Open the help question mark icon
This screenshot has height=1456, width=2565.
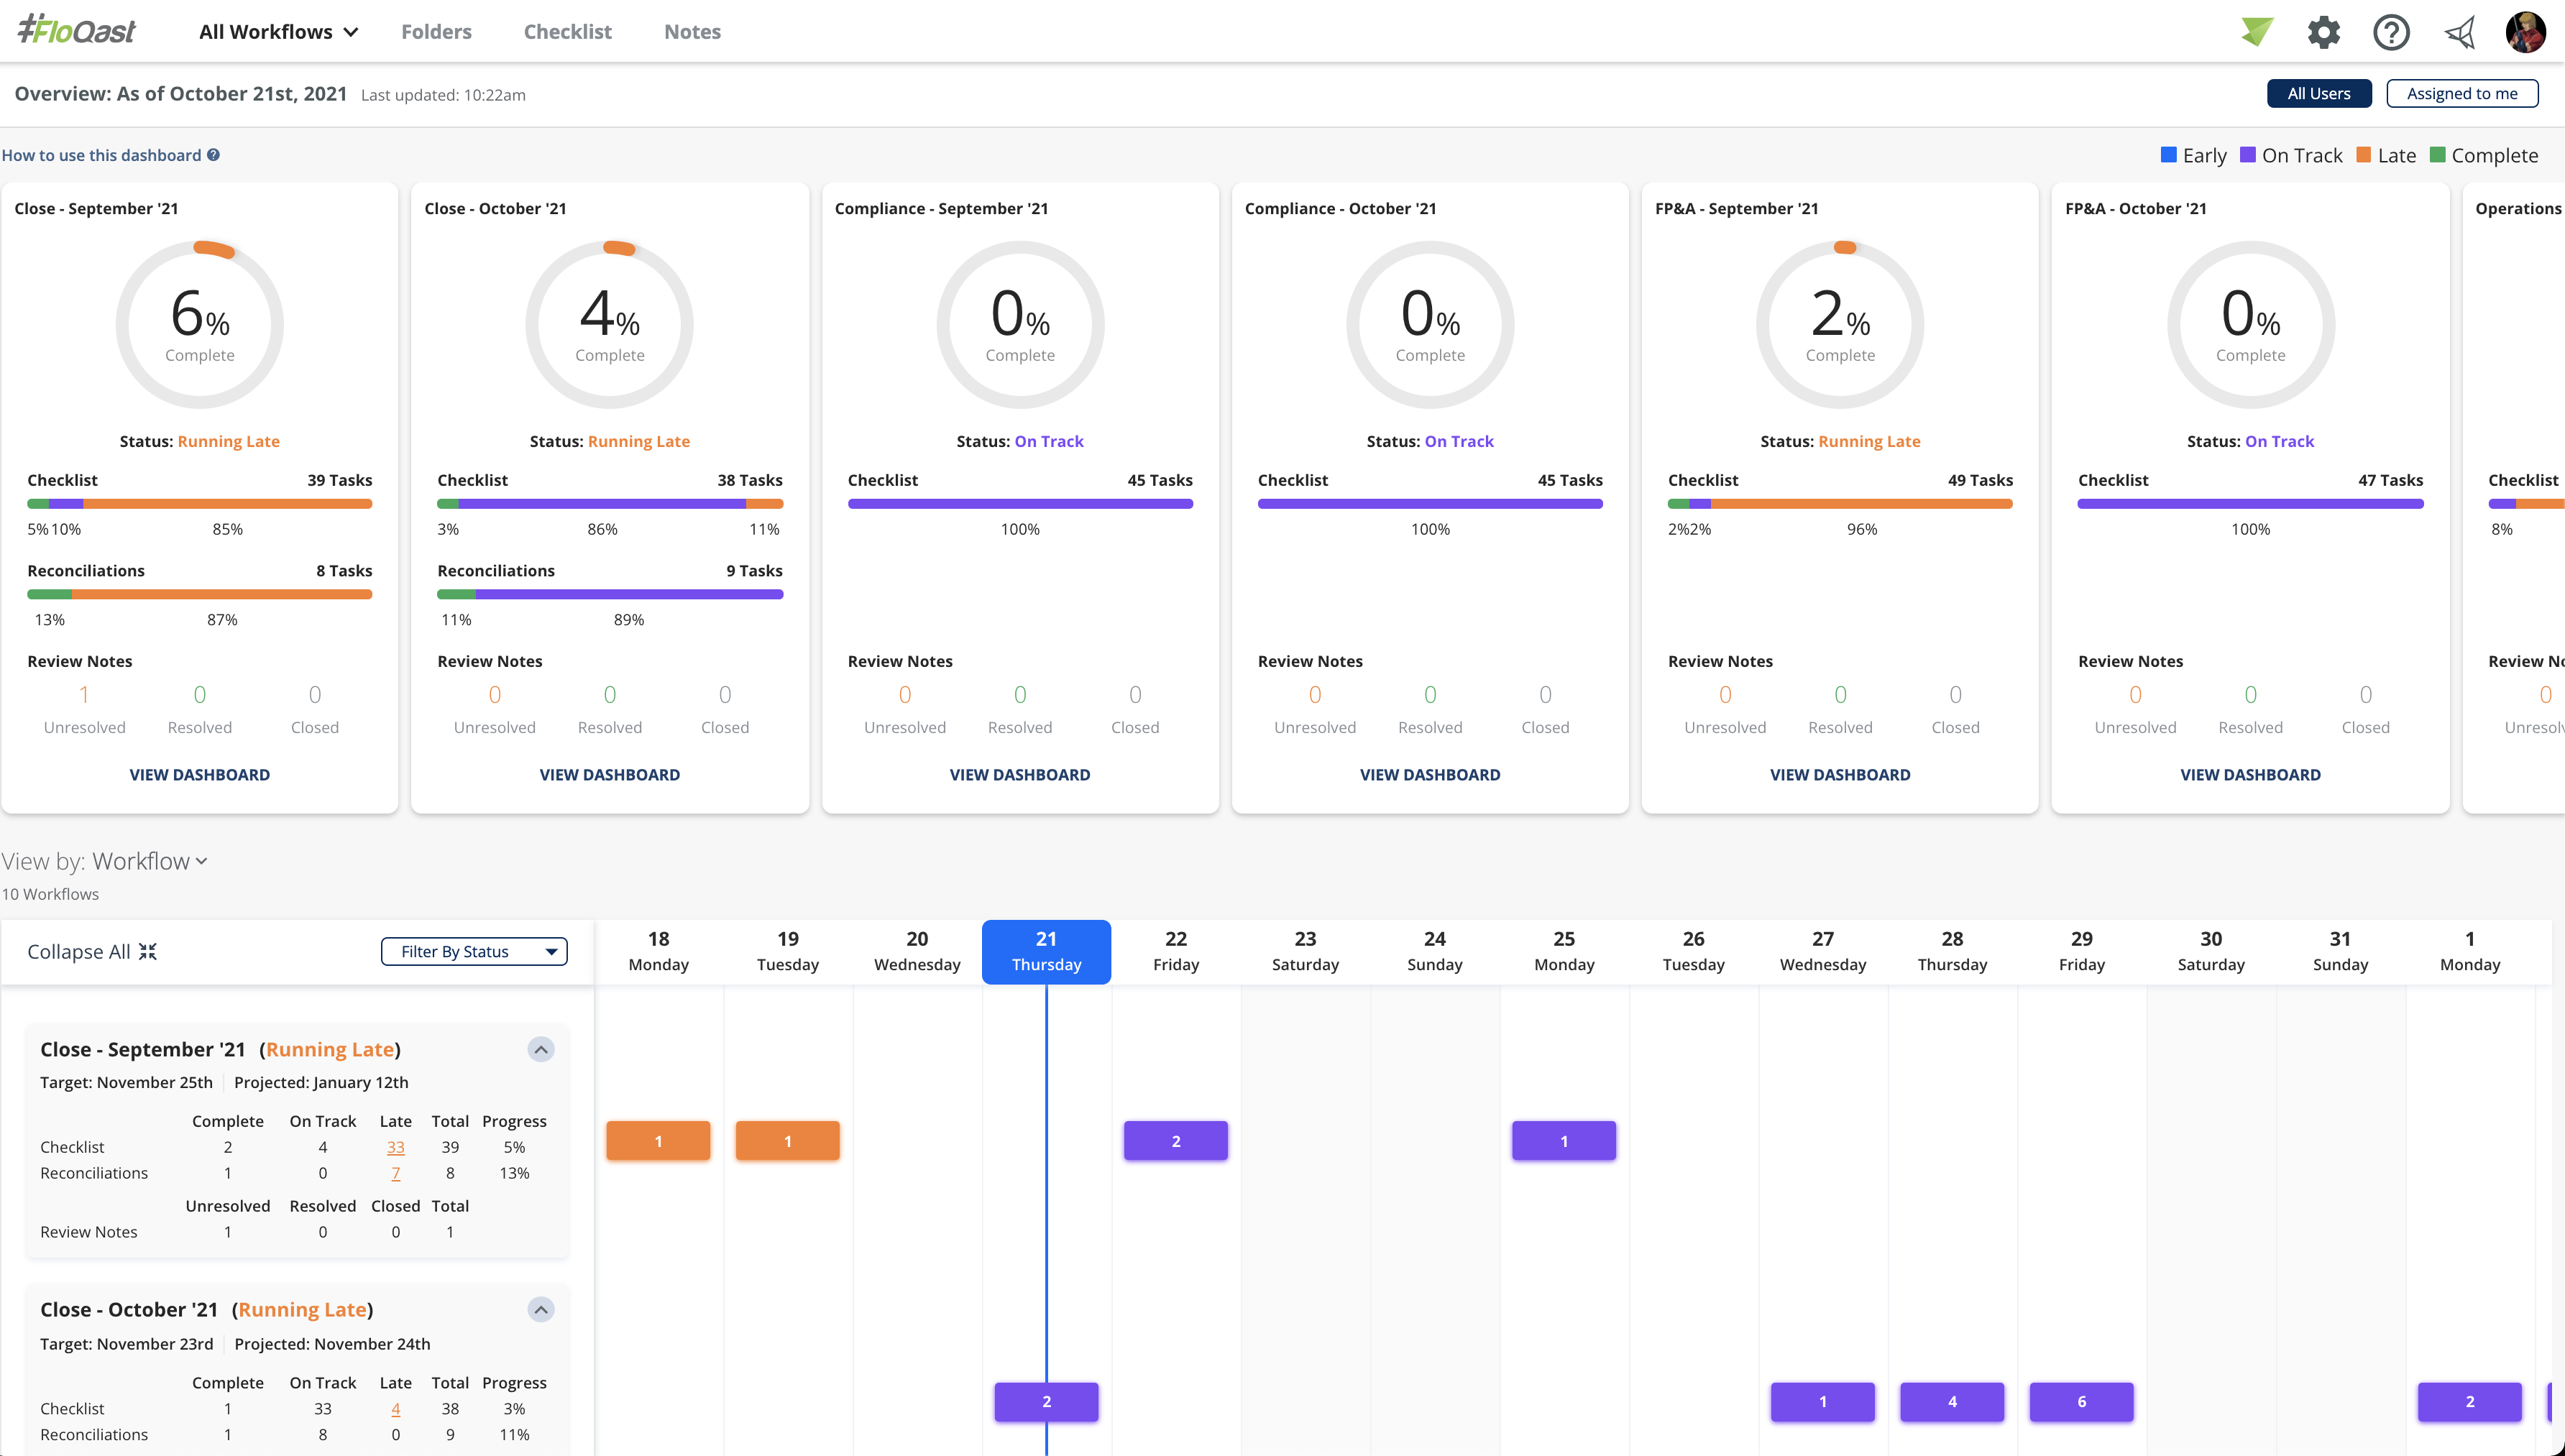click(2391, 32)
